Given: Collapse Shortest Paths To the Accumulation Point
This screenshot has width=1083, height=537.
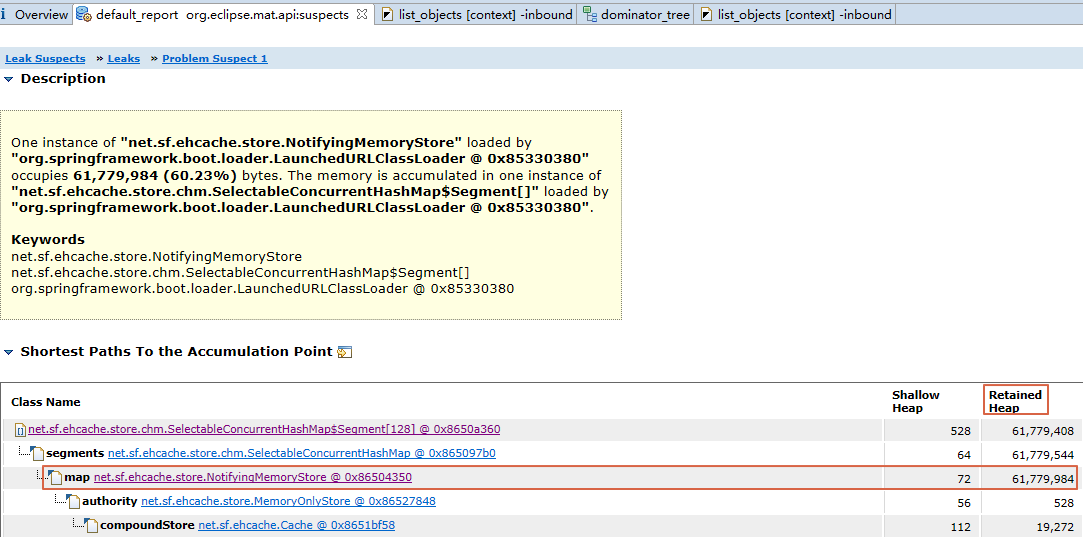Looking at the screenshot, I should click(9, 352).
